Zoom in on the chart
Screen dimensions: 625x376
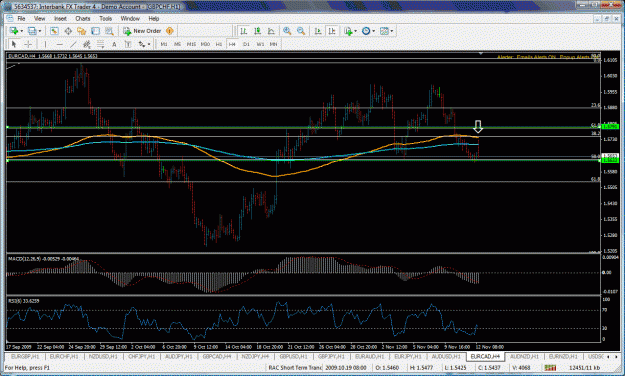[x=287, y=31]
